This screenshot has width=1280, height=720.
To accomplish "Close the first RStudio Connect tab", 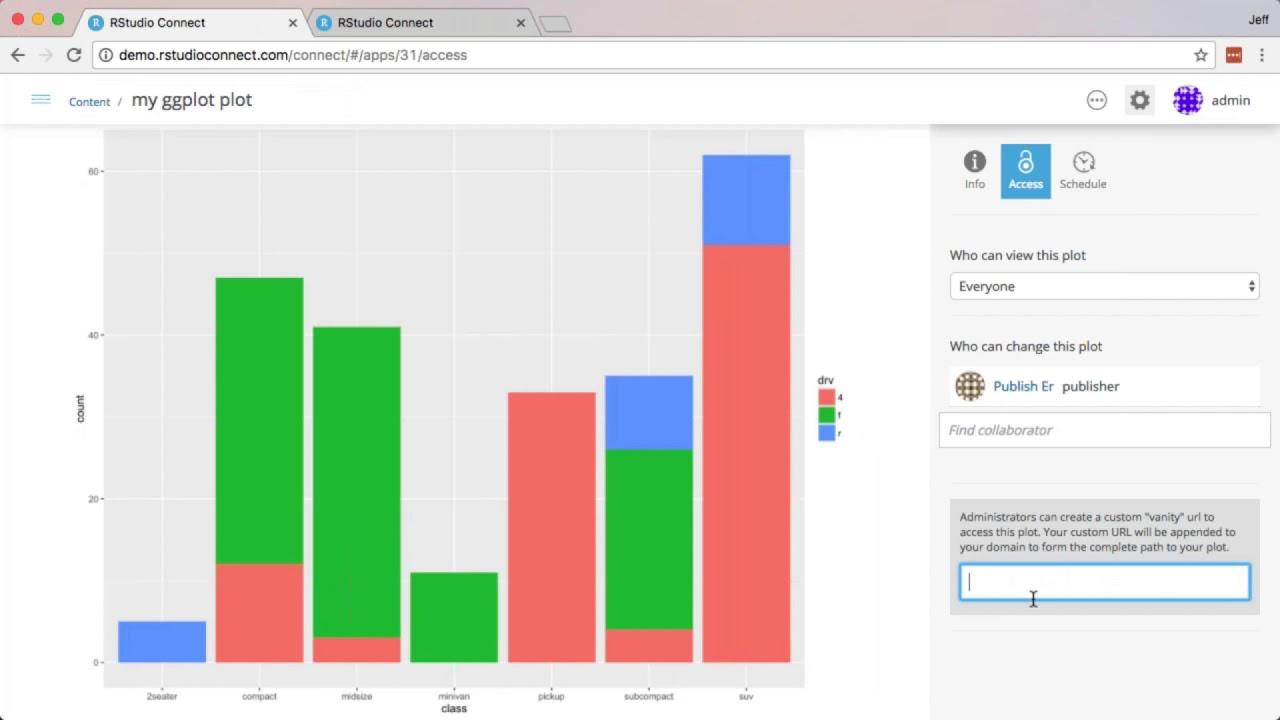I will click(293, 22).
